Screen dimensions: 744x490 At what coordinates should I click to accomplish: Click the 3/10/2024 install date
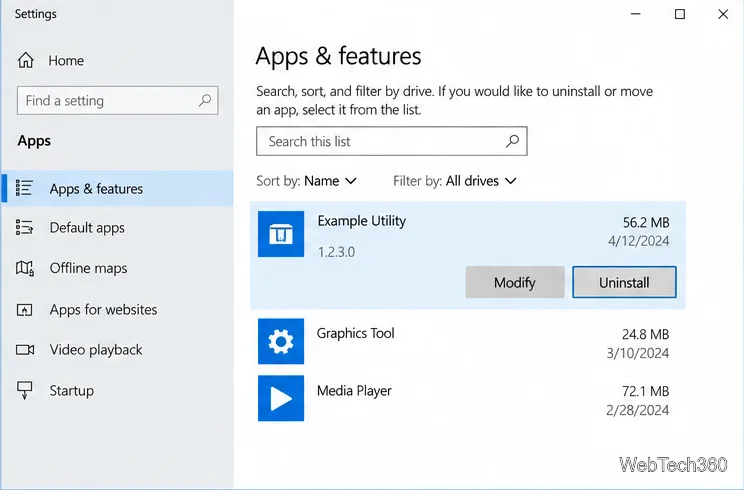(x=638, y=353)
